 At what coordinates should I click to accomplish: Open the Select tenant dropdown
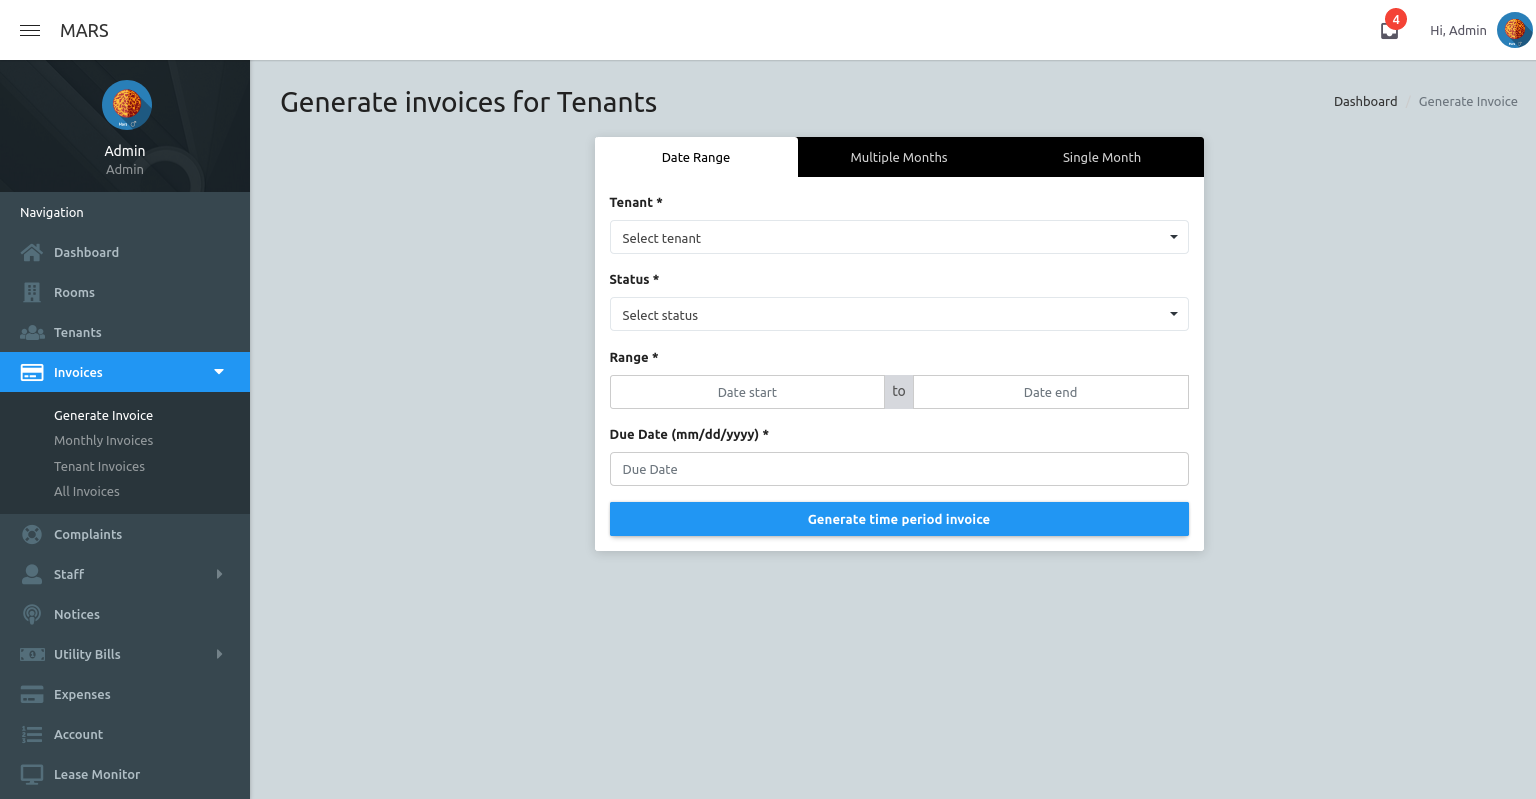point(899,237)
